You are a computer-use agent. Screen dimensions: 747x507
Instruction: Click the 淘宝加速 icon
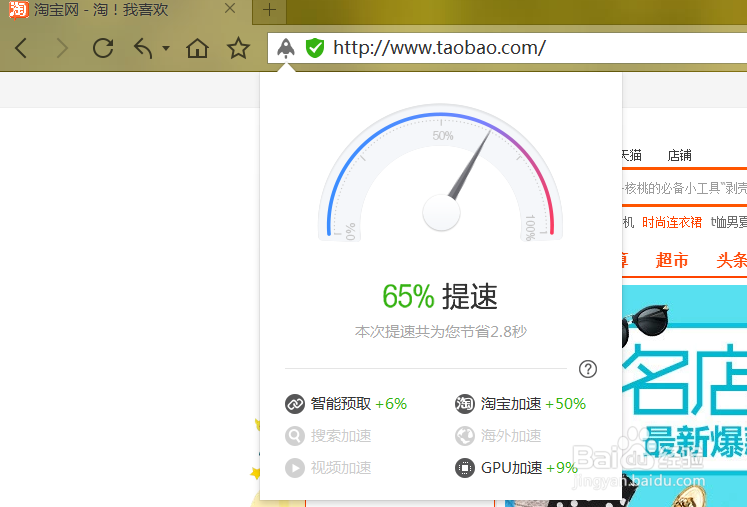click(x=465, y=404)
